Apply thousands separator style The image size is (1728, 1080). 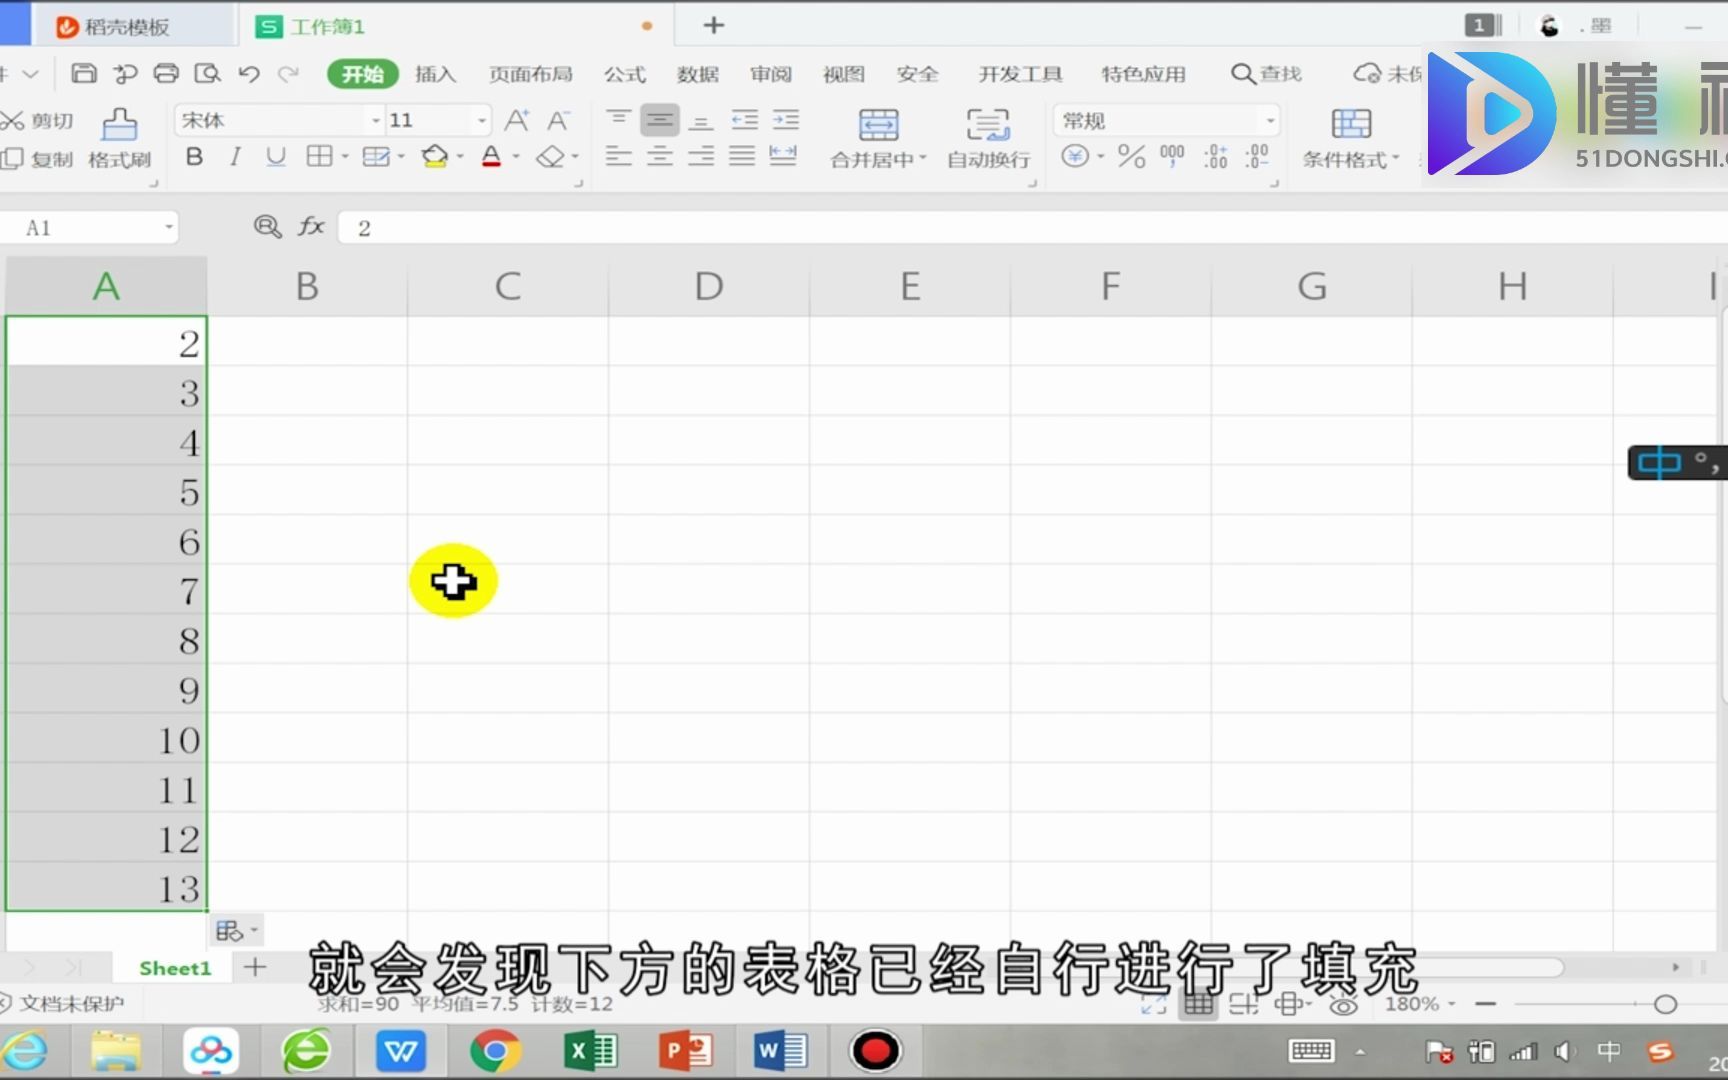point(1172,156)
